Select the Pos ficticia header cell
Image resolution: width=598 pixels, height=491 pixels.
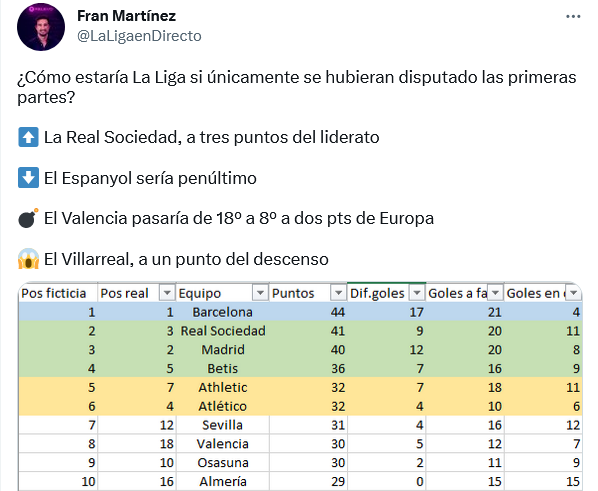point(58,293)
